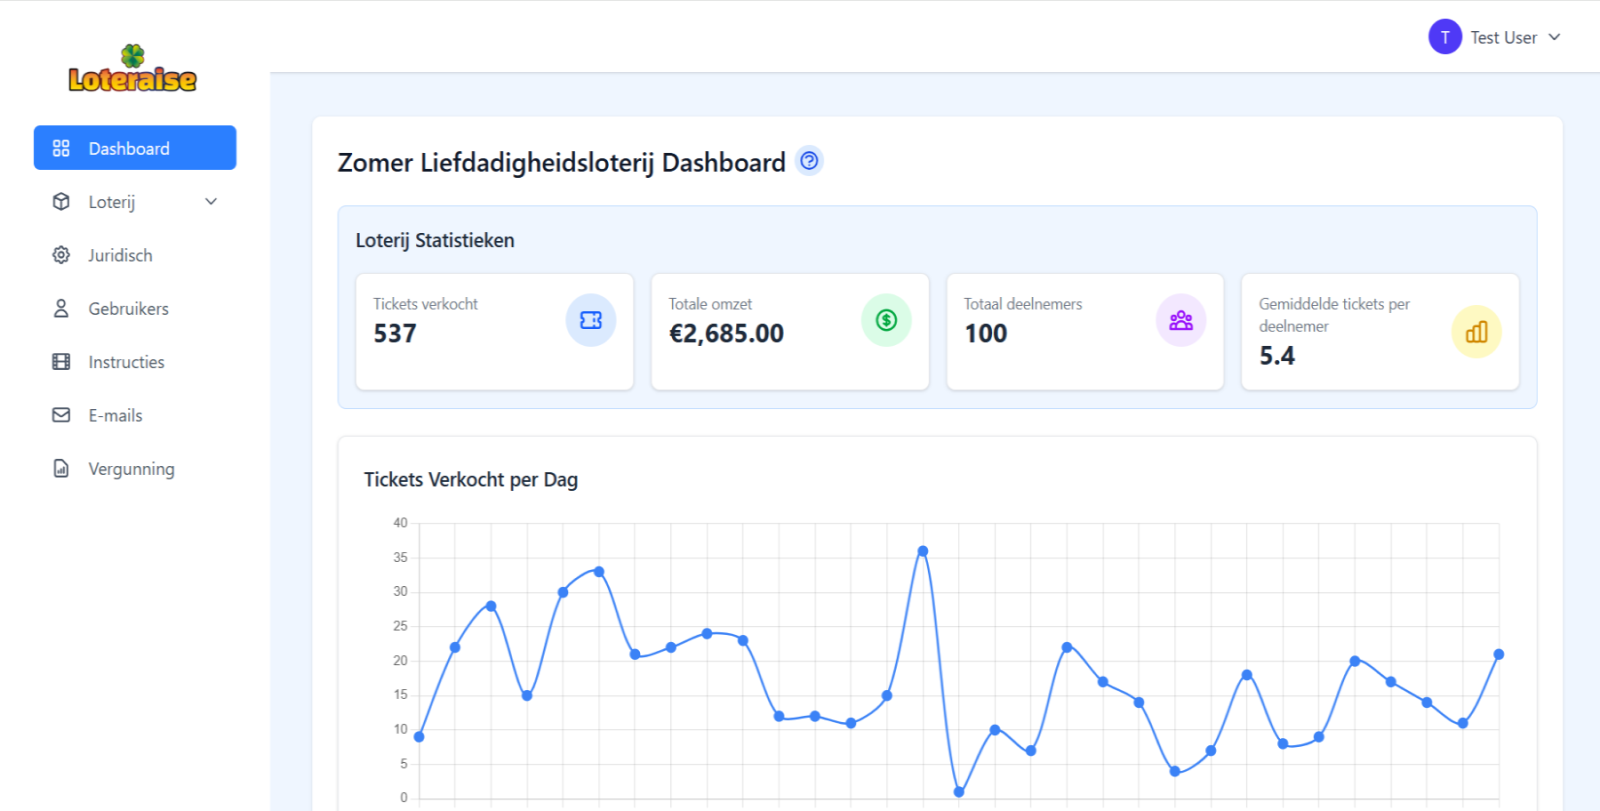Click the highest chart point near 36
Image resolution: width=1600 pixels, height=811 pixels.
tap(923, 551)
